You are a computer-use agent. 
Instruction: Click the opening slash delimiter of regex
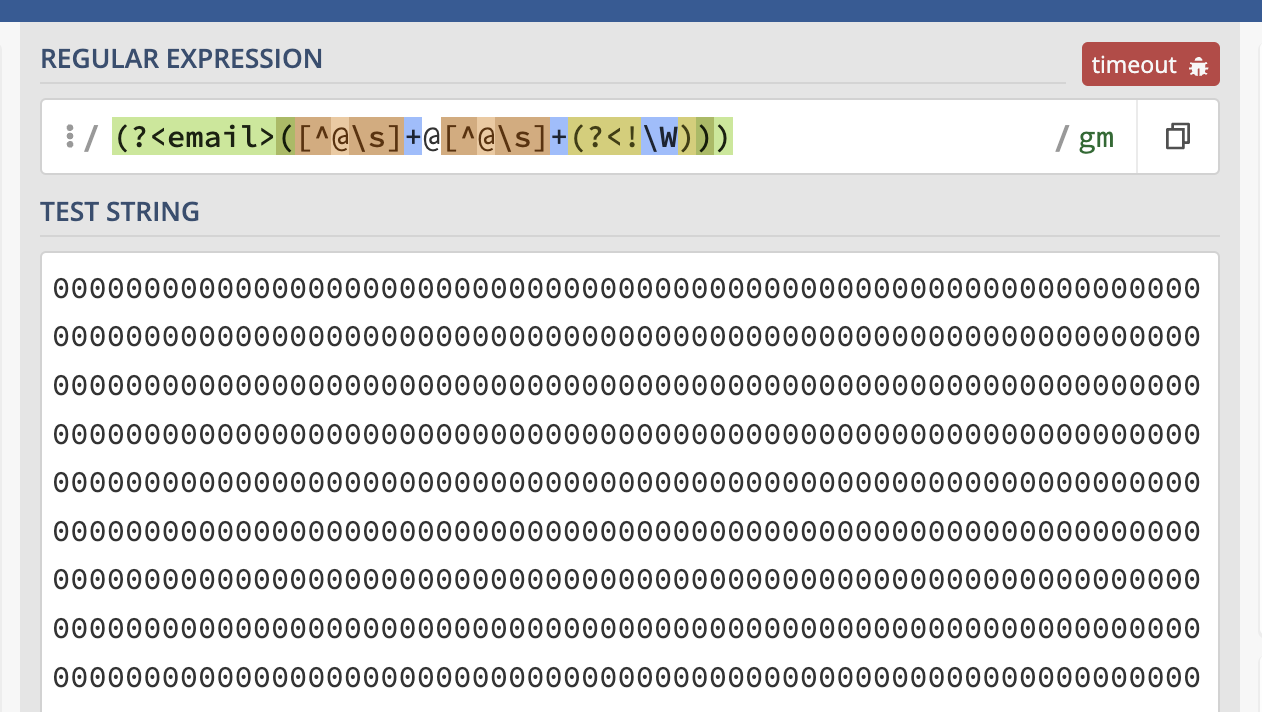click(91, 137)
